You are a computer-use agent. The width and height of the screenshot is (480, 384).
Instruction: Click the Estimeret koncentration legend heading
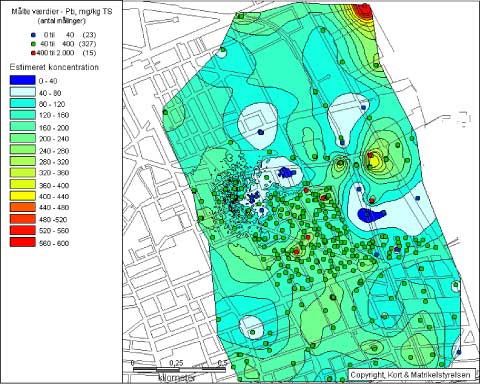[x=54, y=67]
